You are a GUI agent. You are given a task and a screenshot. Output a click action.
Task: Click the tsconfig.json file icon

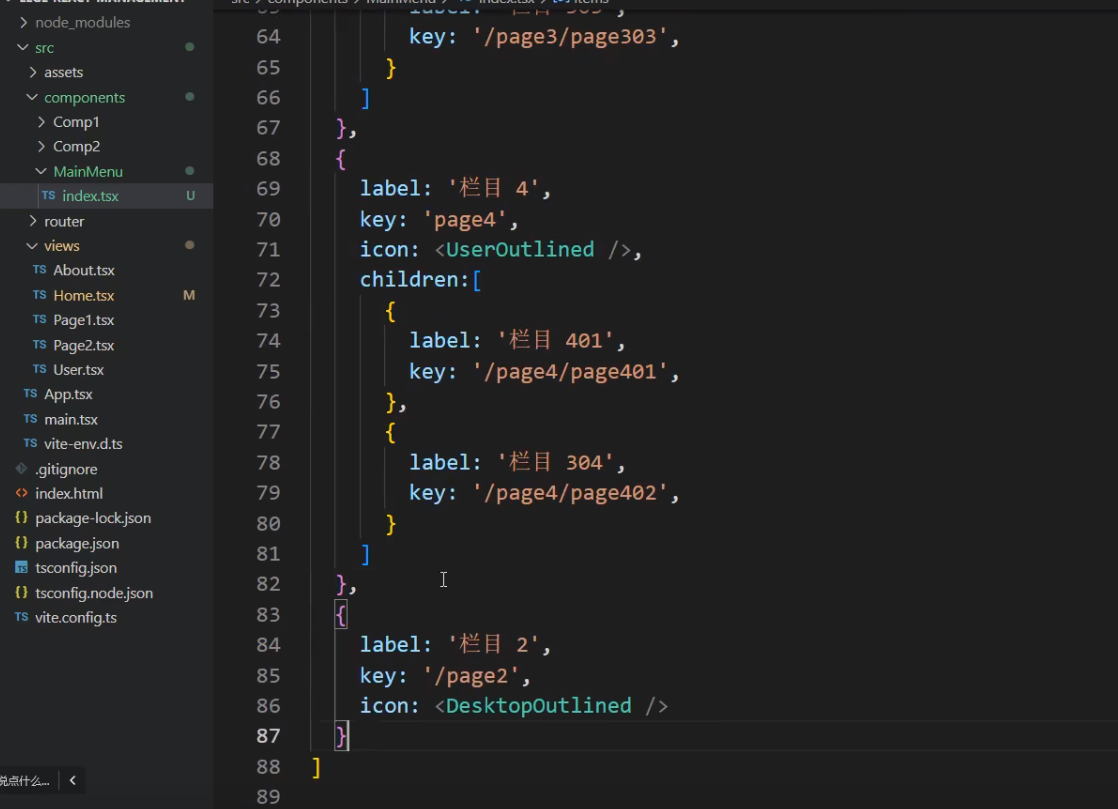[21, 568]
